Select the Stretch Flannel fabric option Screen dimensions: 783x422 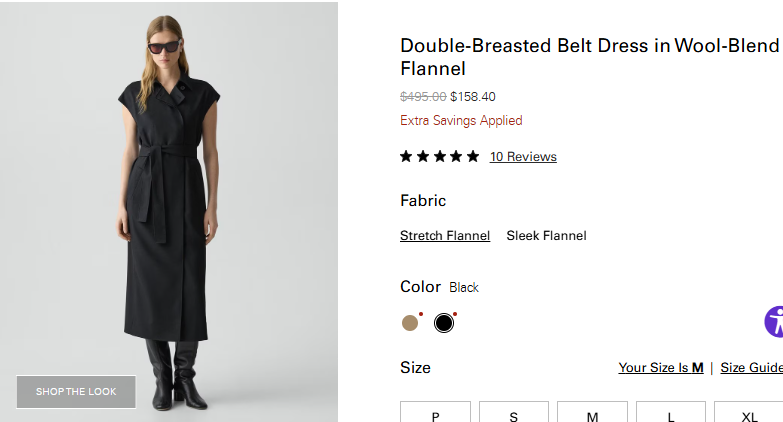tap(445, 236)
